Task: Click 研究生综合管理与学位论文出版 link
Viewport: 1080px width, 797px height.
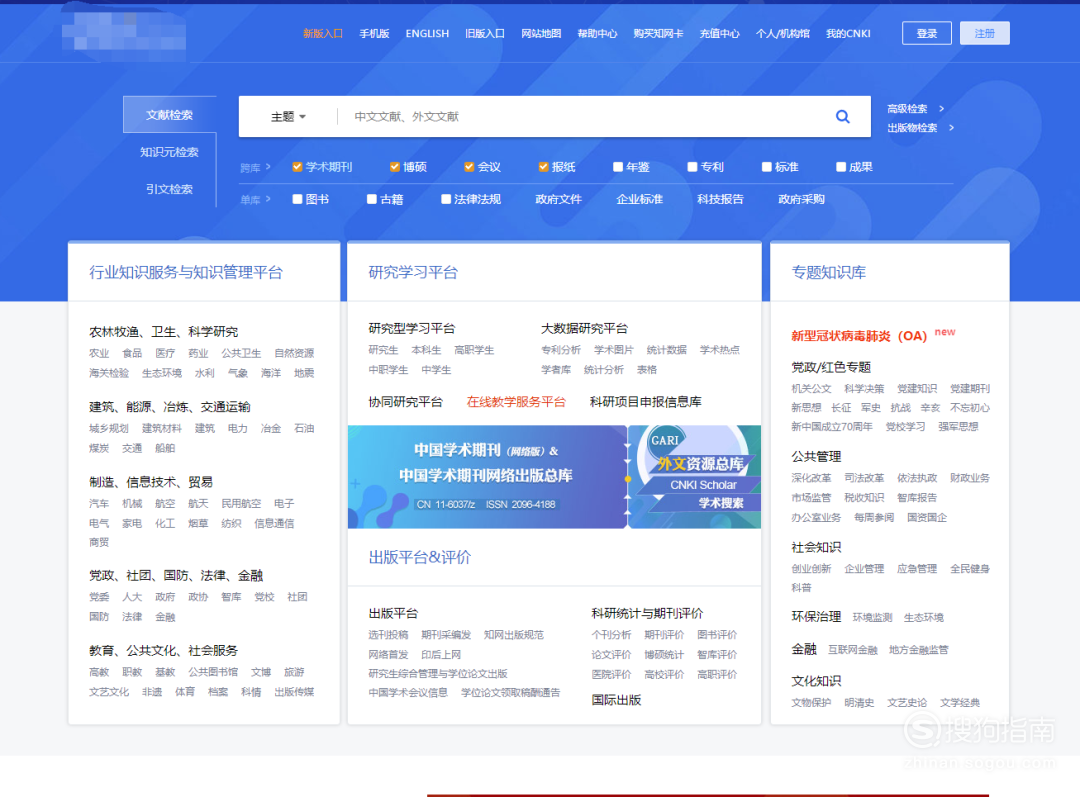Action: [438, 673]
